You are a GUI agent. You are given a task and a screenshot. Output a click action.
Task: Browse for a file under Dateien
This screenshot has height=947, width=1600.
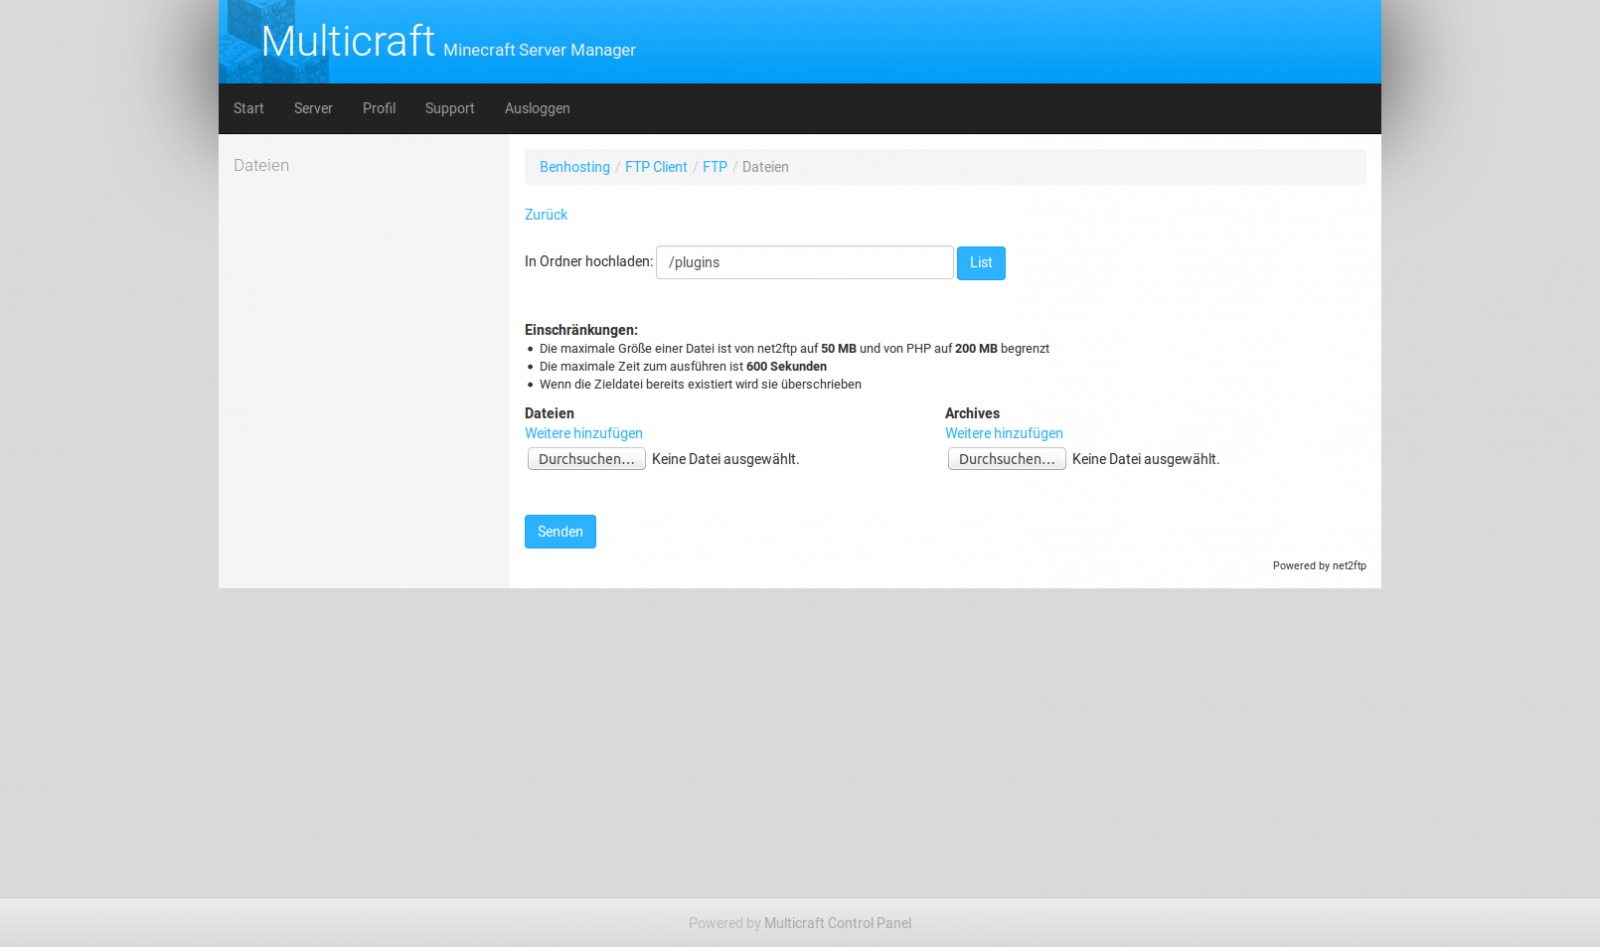tap(586, 459)
